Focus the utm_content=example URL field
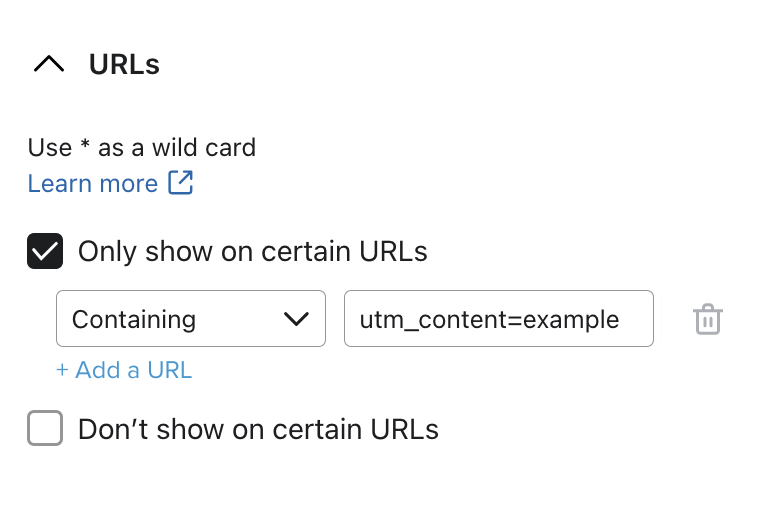Screen dimensions: 778x532 click(498, 319)
